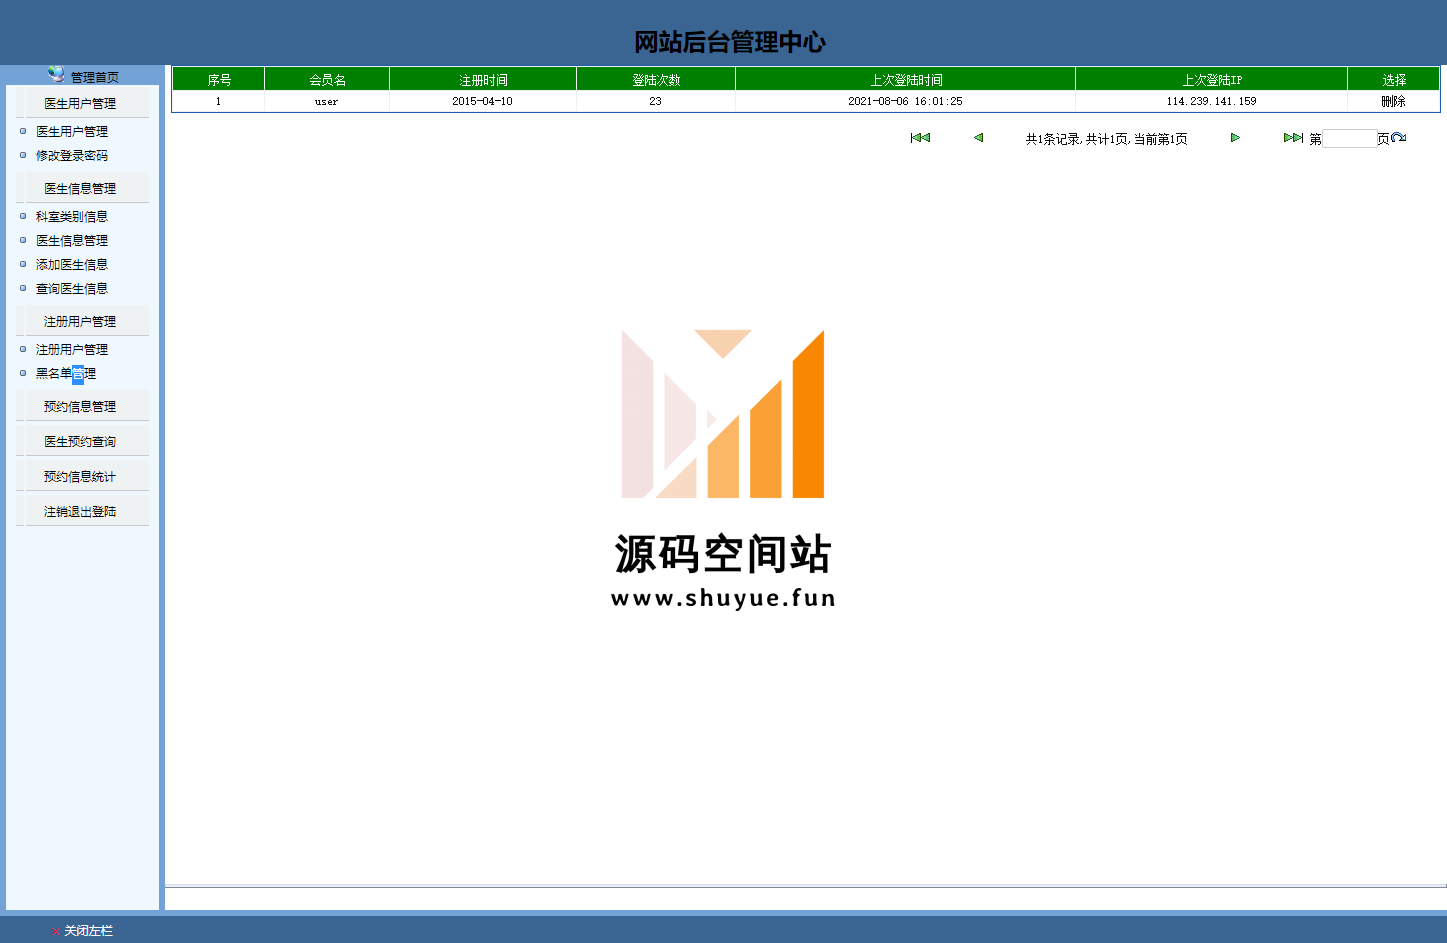Click 关闭左栏 to hide the sidebar
Screen dimensions: 1447x943
[x=88, y=931]
